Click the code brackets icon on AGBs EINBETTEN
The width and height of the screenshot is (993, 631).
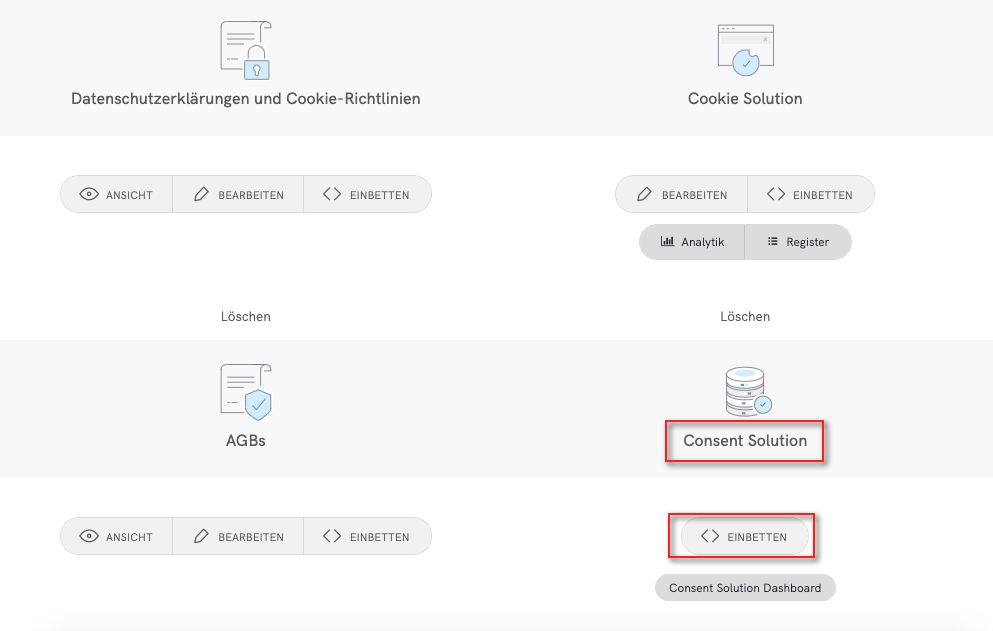331,536
